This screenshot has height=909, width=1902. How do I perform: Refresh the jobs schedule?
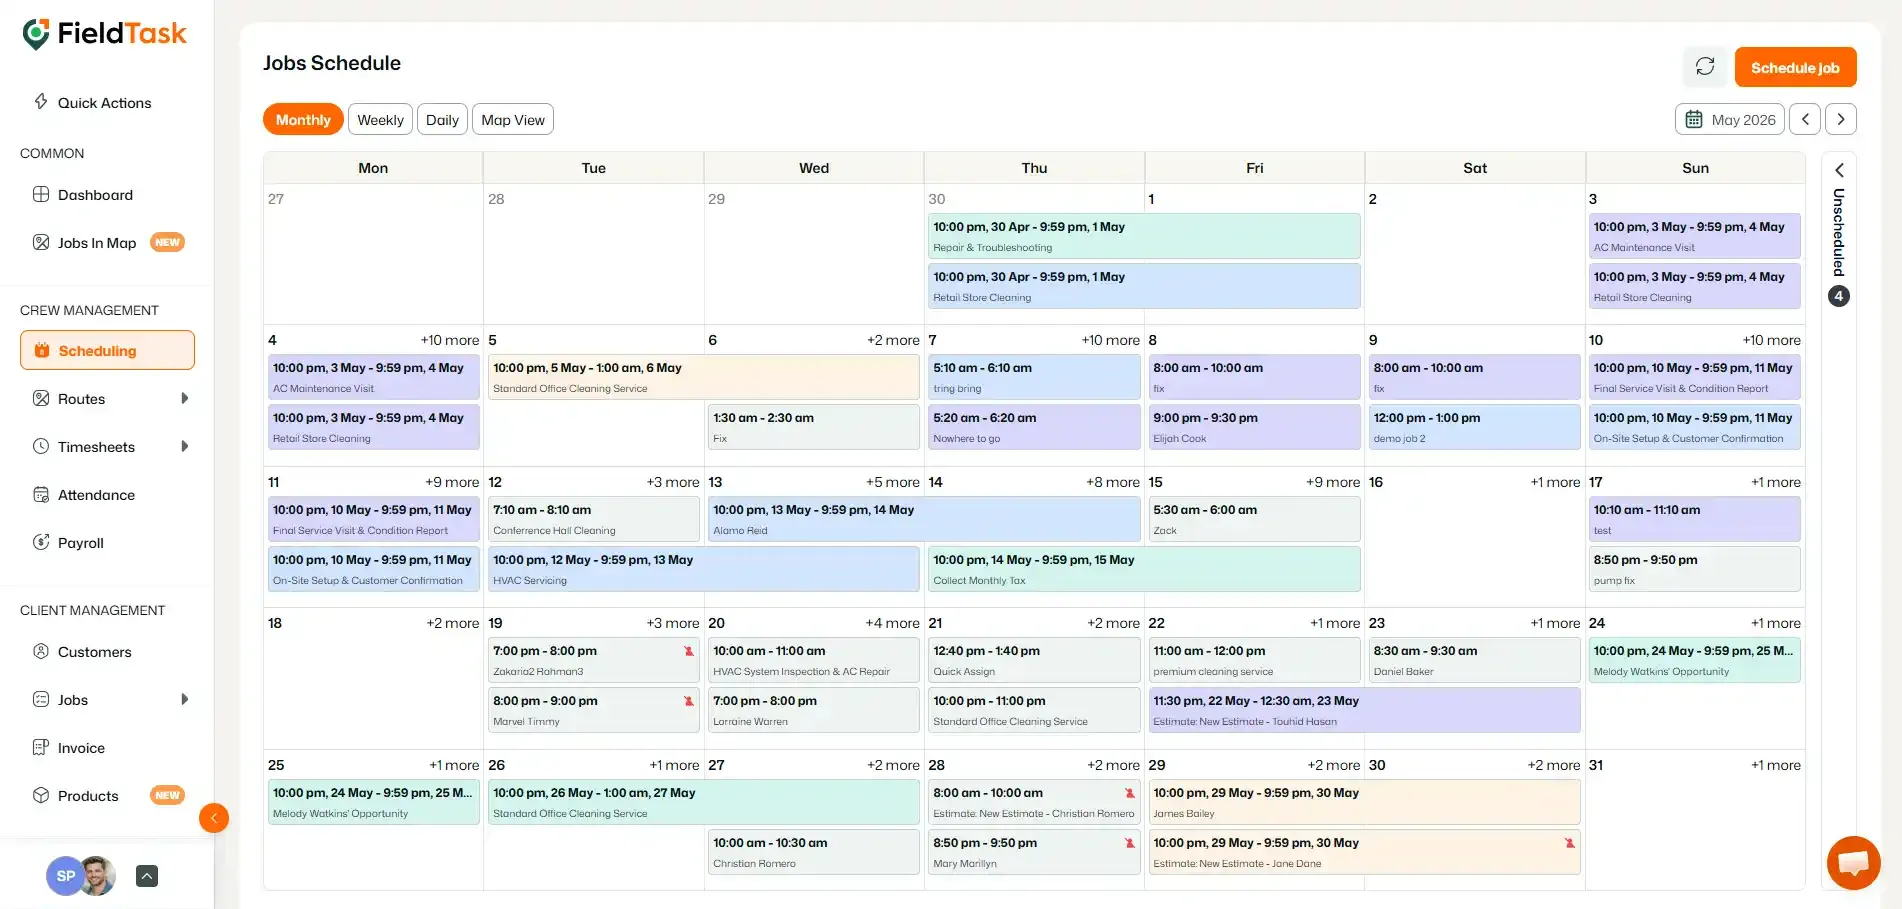pos(1705,67)
